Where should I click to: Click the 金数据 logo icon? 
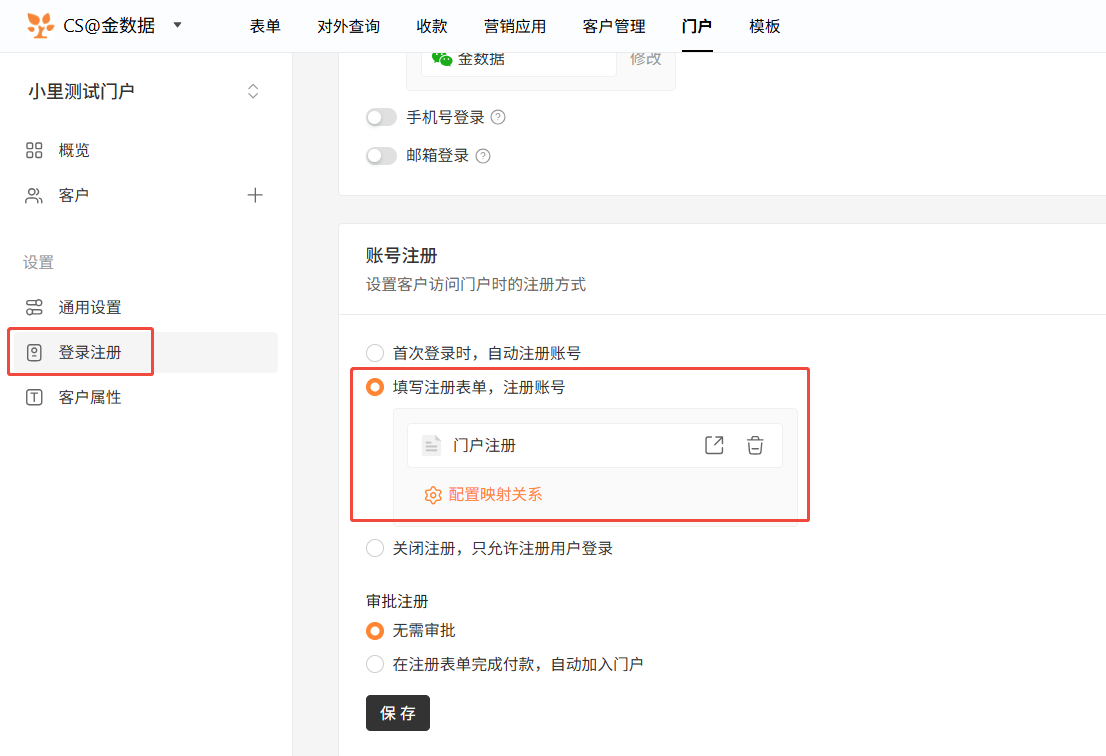(40, 26)
